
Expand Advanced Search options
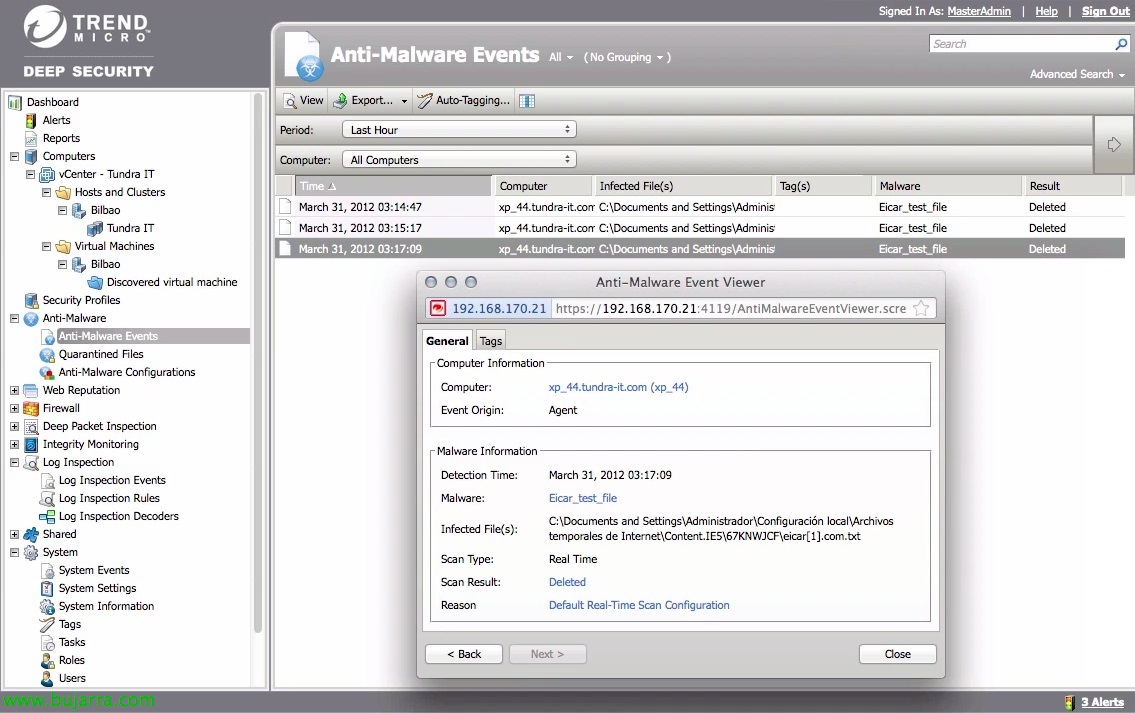[1077, 75]
